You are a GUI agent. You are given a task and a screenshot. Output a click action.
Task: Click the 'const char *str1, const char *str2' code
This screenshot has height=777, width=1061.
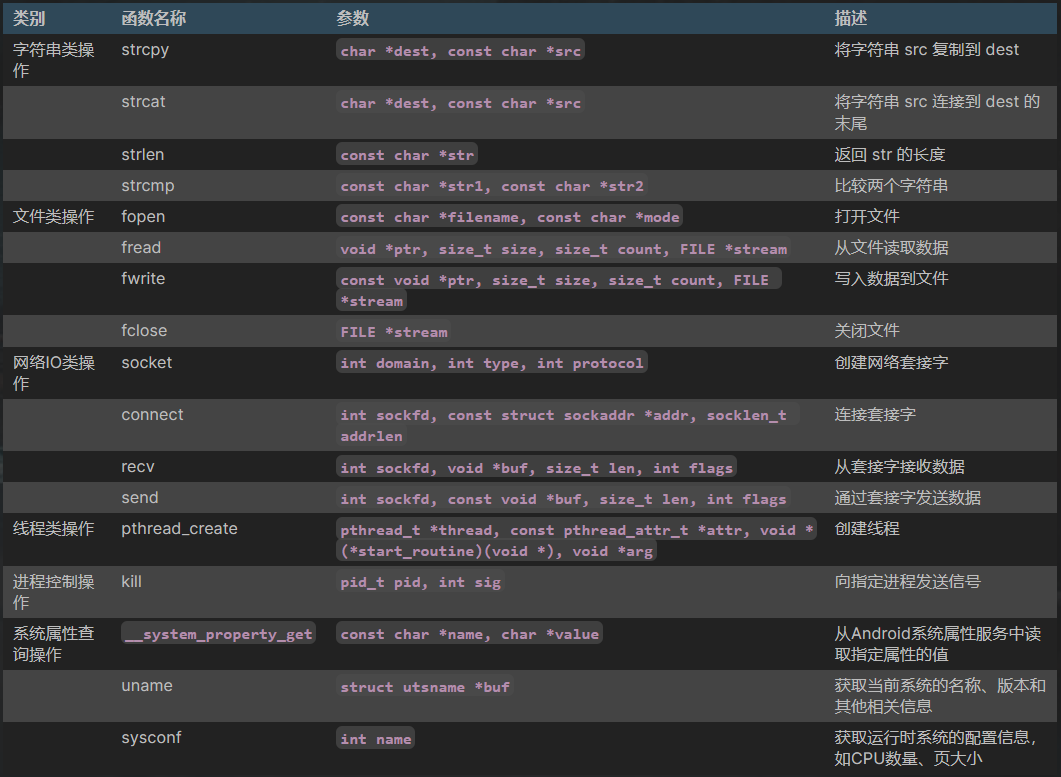[492, 186]
